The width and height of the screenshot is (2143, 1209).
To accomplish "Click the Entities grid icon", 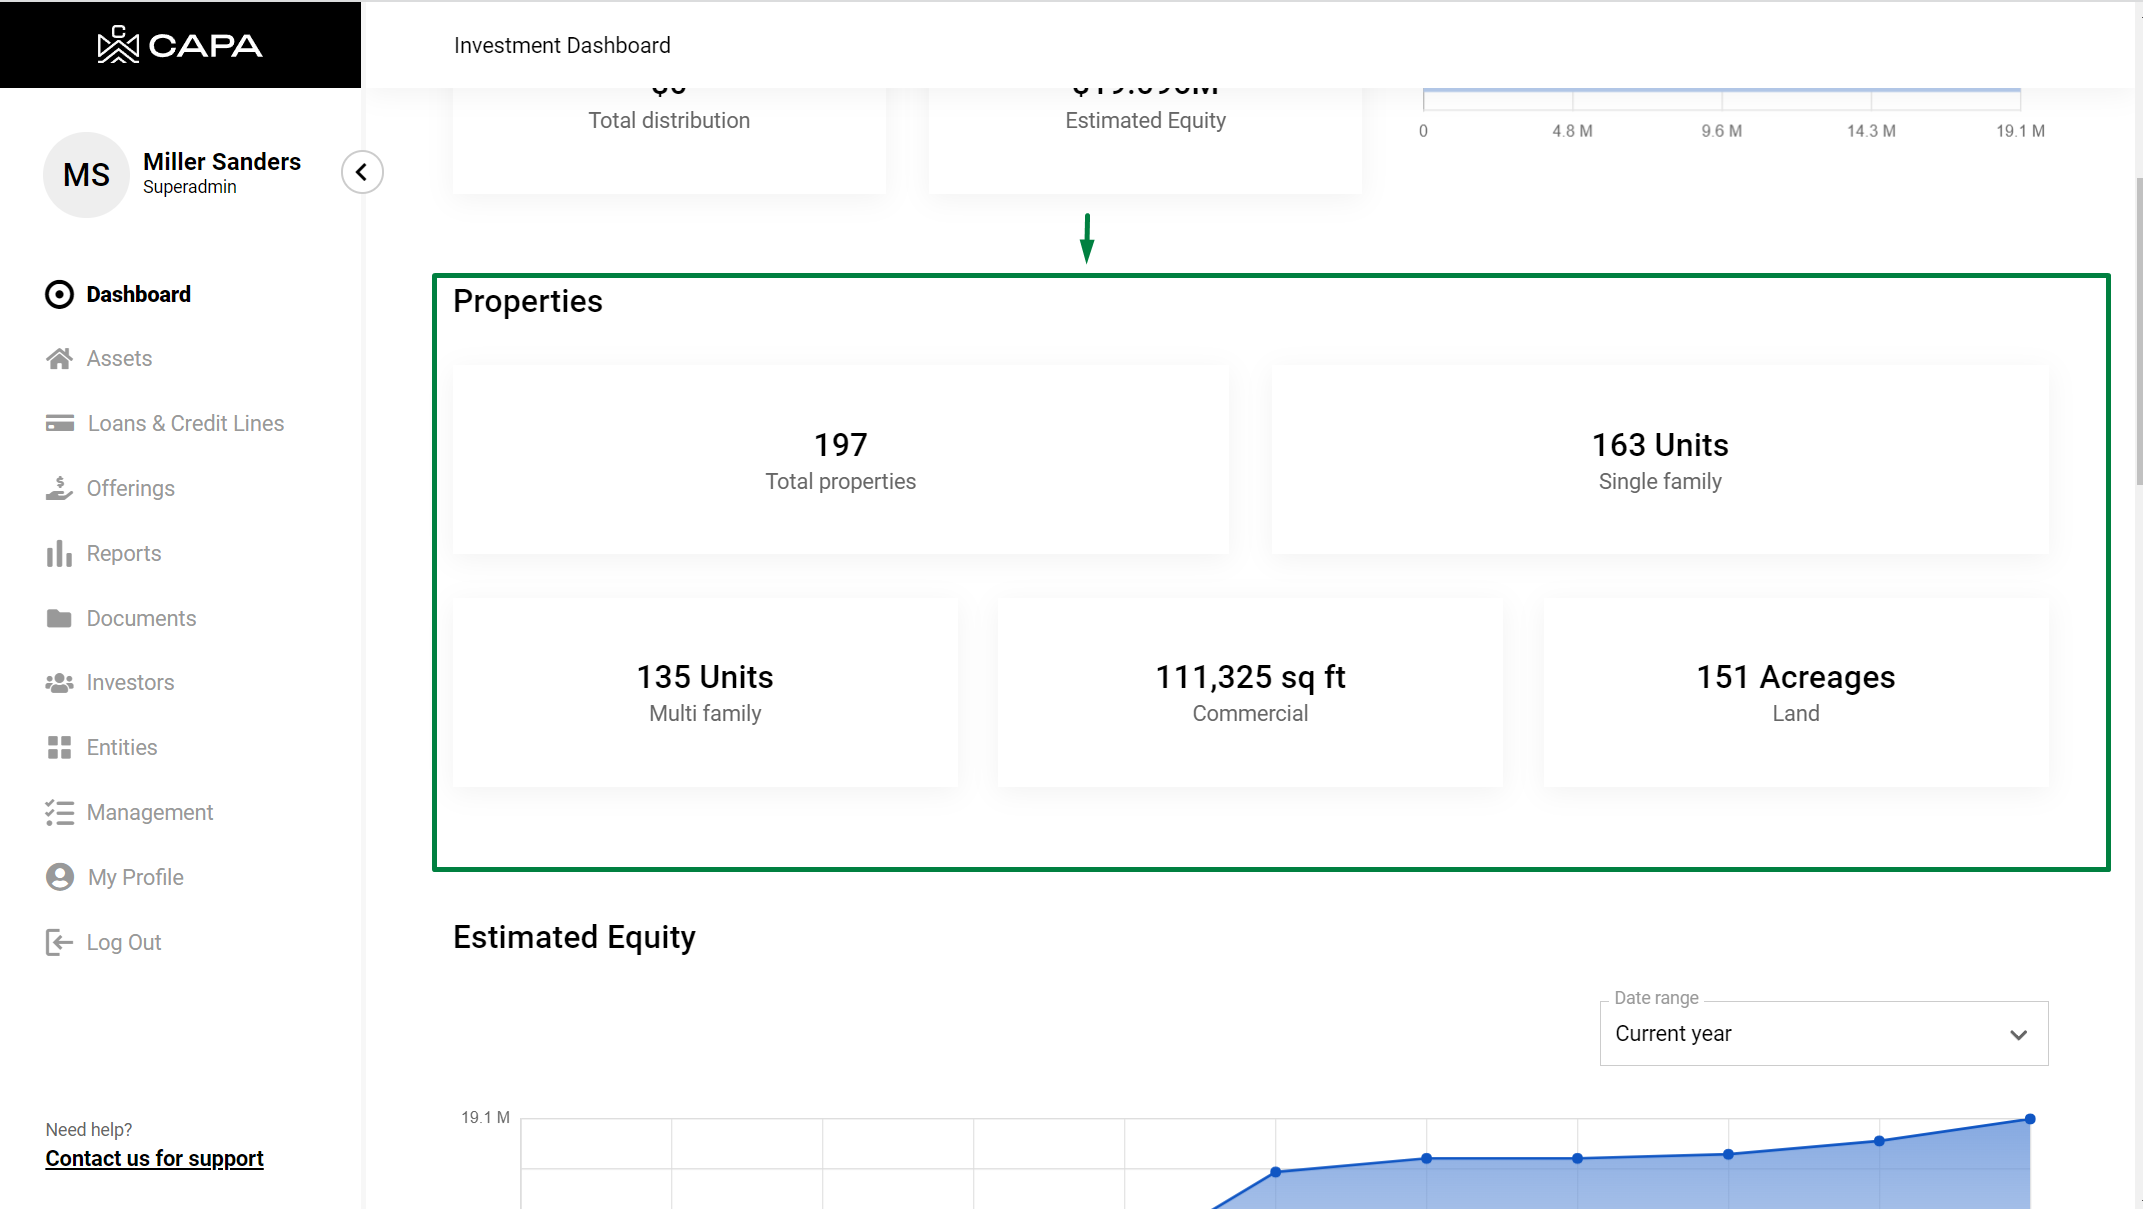I will click(x=59, y=748).
